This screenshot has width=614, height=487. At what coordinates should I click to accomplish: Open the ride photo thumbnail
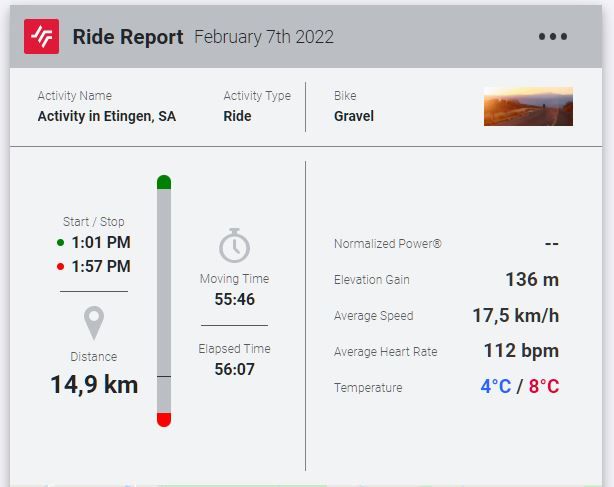pos(528,106)
